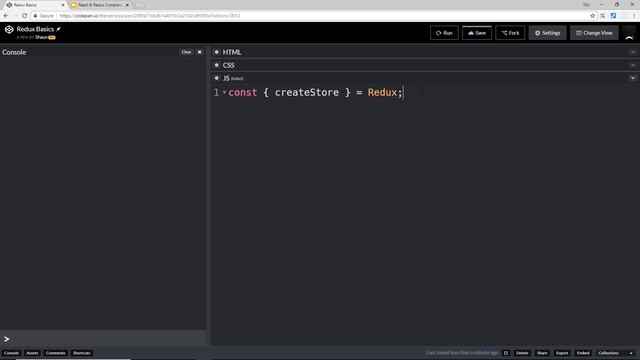Expand the CSS editor dropdown arrow

coord(633,65)
